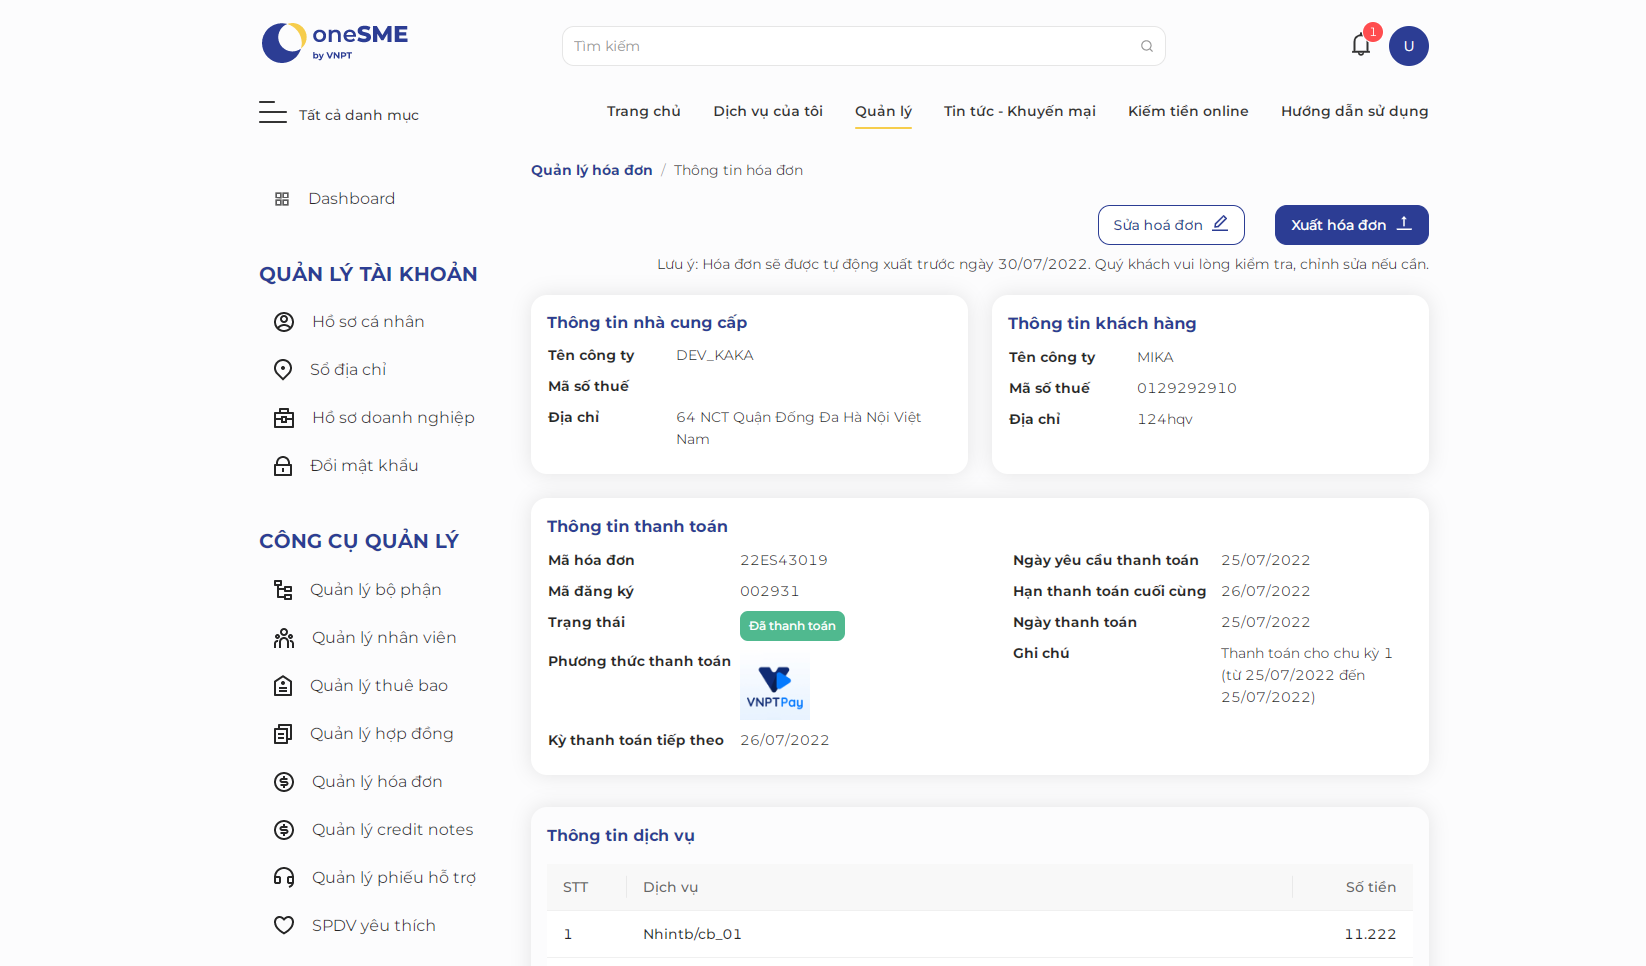Open Tin tức - Khuyến mại menu
The width and height of the screenshot is (1646, 966).
(1020, 111)
